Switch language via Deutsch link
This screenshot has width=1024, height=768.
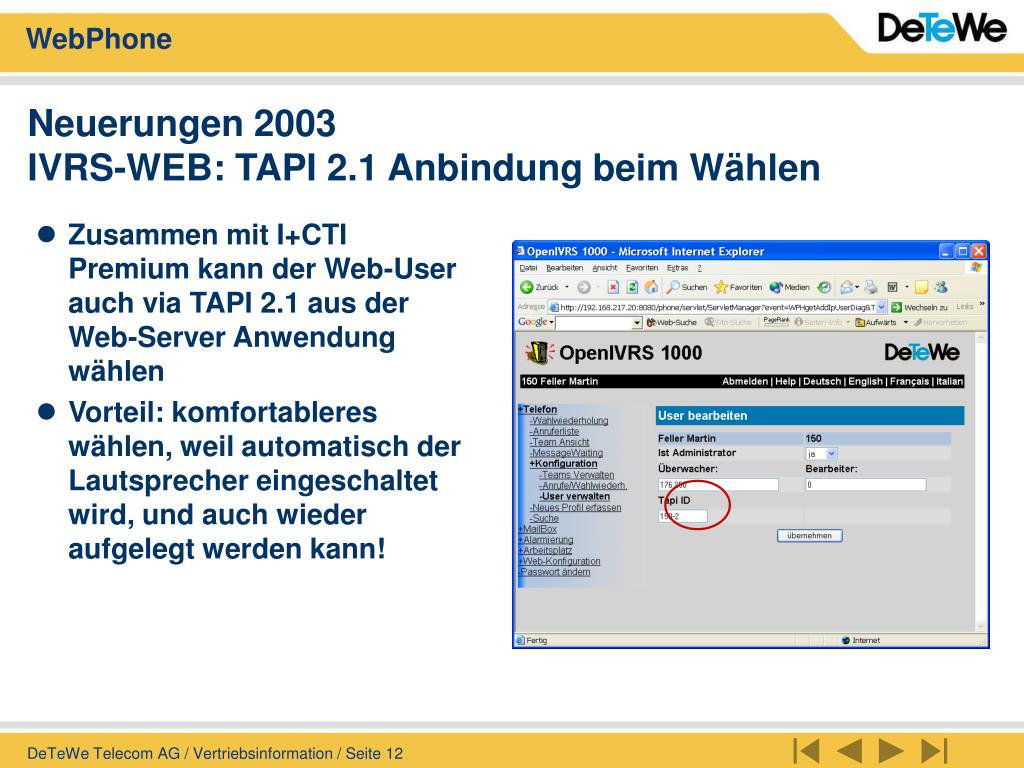tap(822, 381)
